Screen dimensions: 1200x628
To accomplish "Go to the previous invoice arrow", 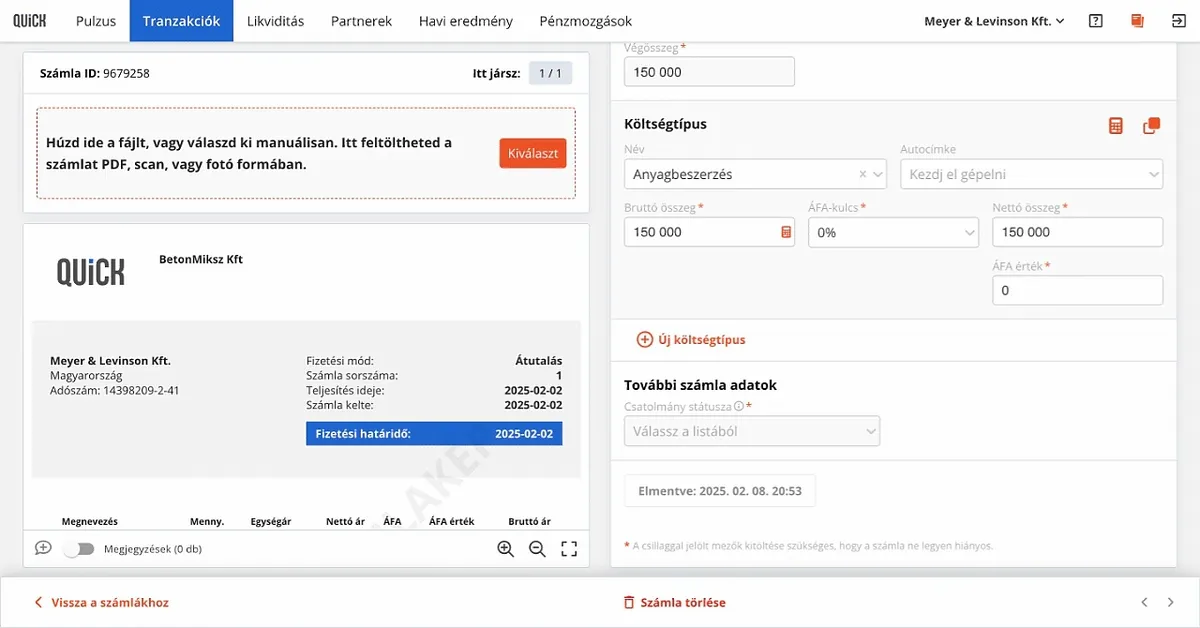I will tap(1145, 602).
